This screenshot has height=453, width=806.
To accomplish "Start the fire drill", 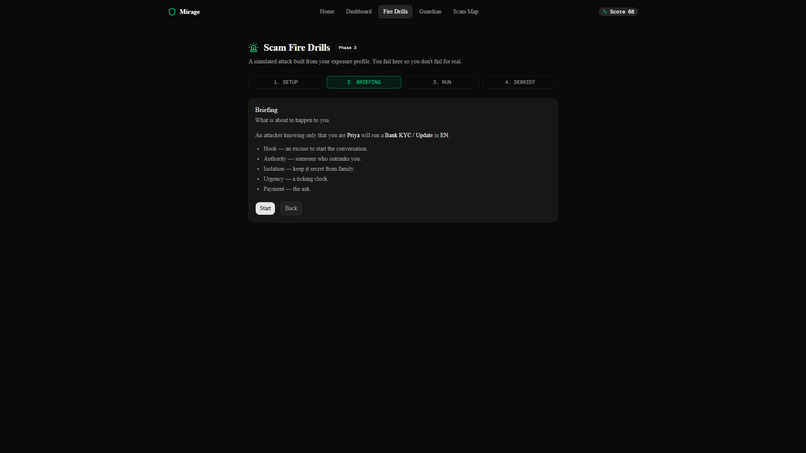I will [265, 208].
